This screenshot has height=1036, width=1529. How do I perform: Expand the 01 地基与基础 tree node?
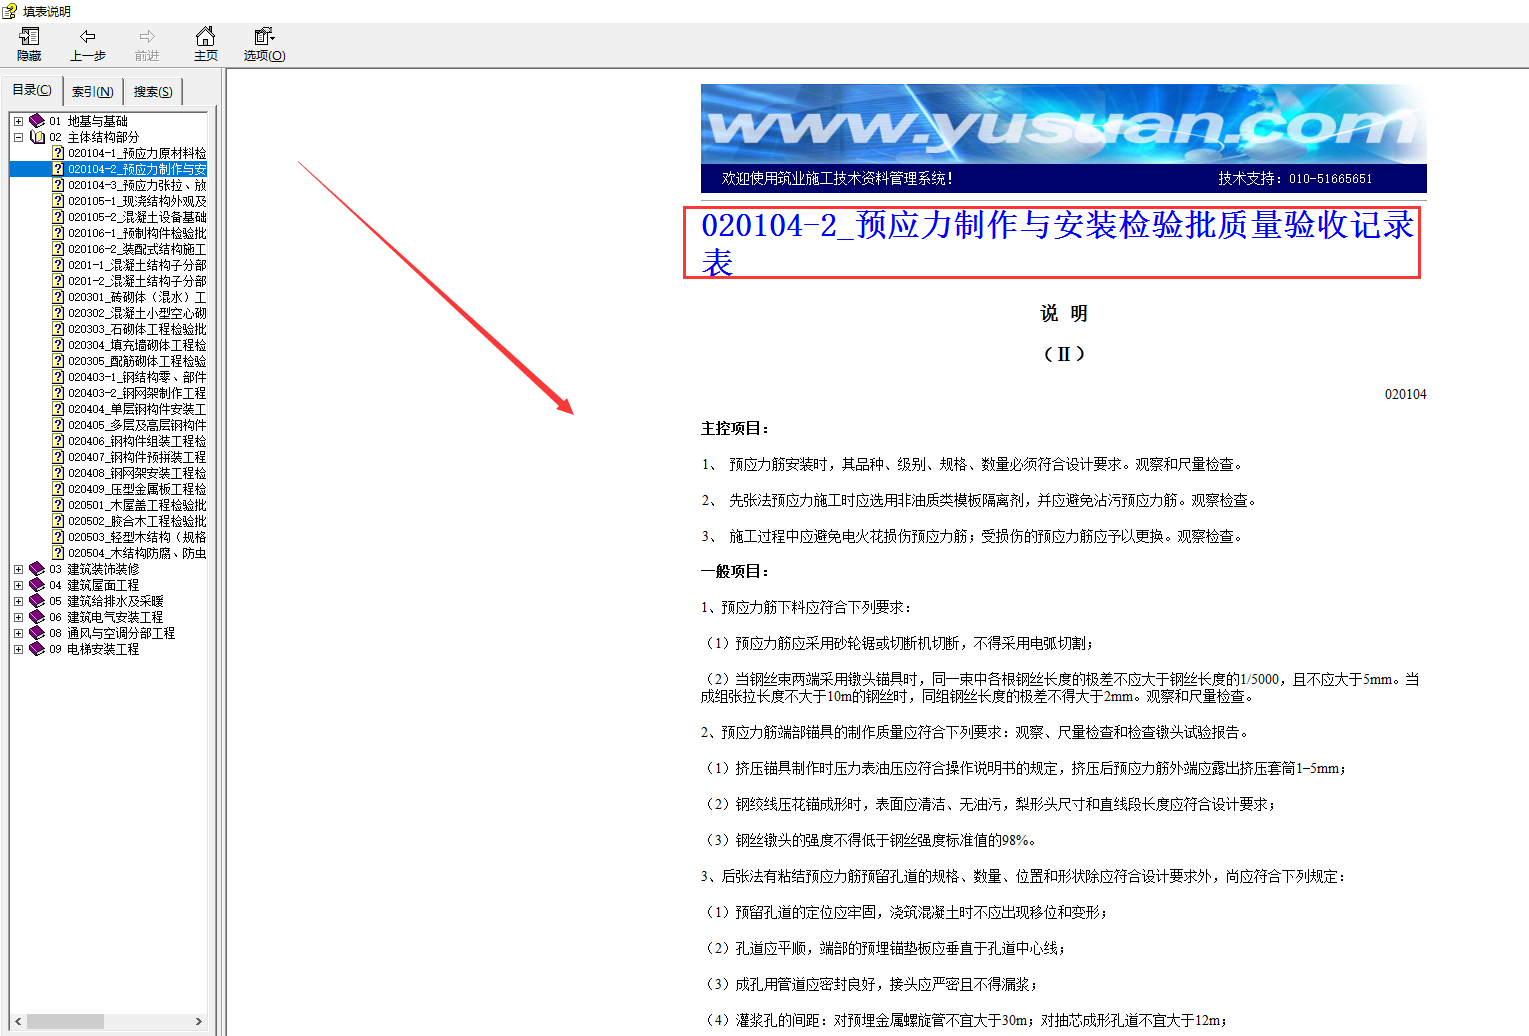tap(18, 121)
